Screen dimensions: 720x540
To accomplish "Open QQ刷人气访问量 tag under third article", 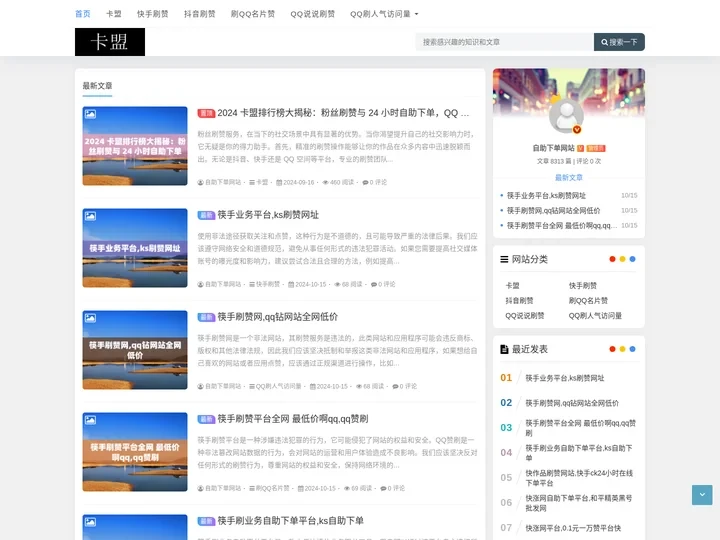I will 278,386.
